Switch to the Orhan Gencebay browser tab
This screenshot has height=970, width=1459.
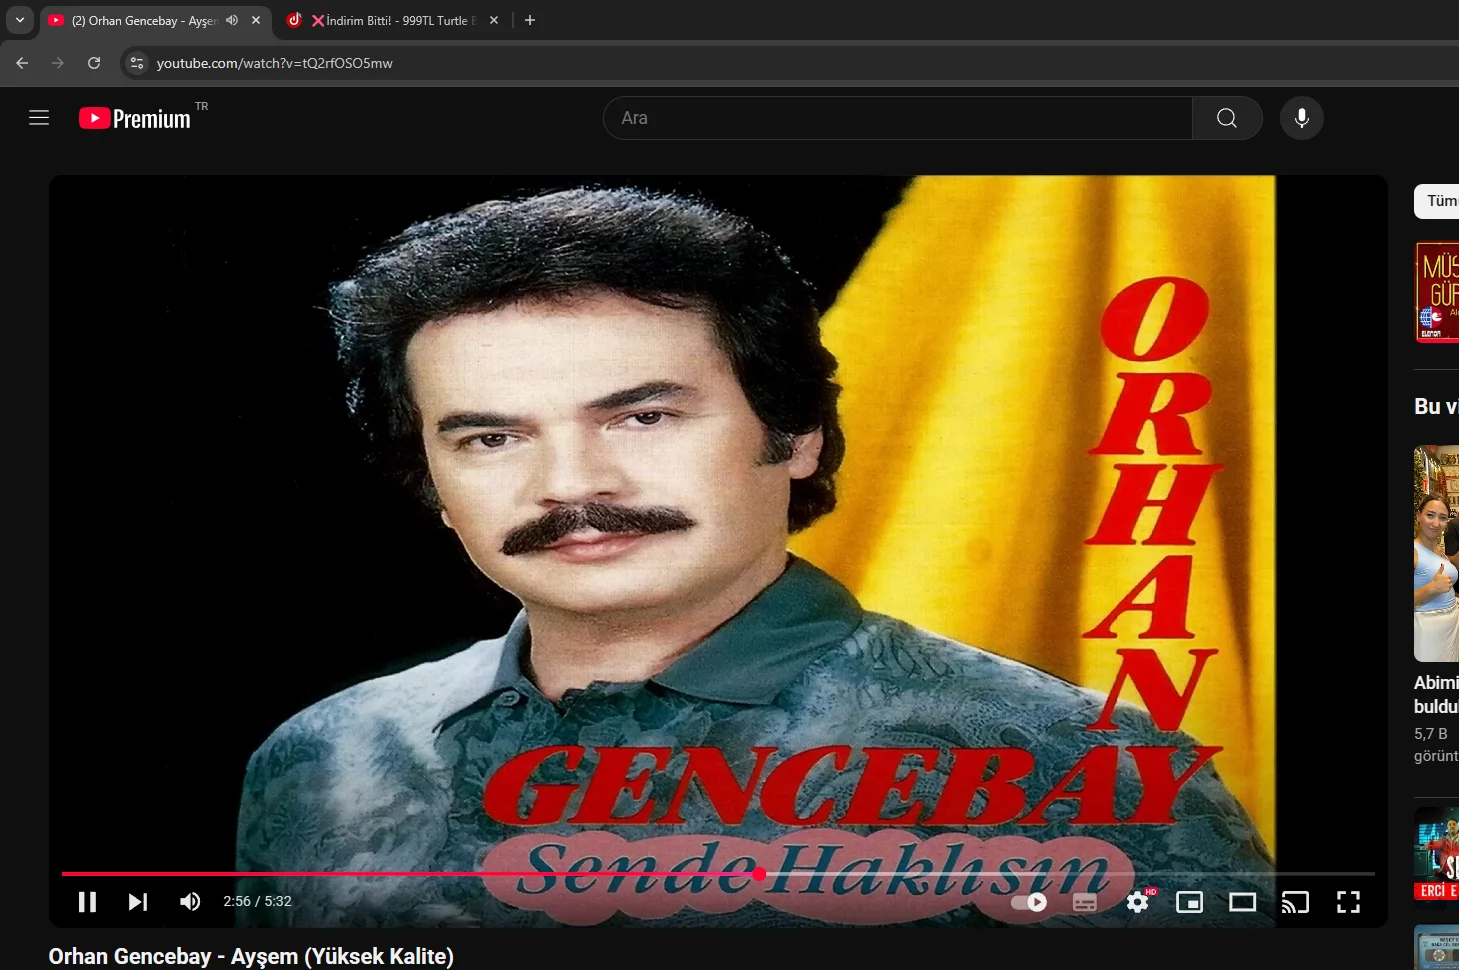(155, 20)
